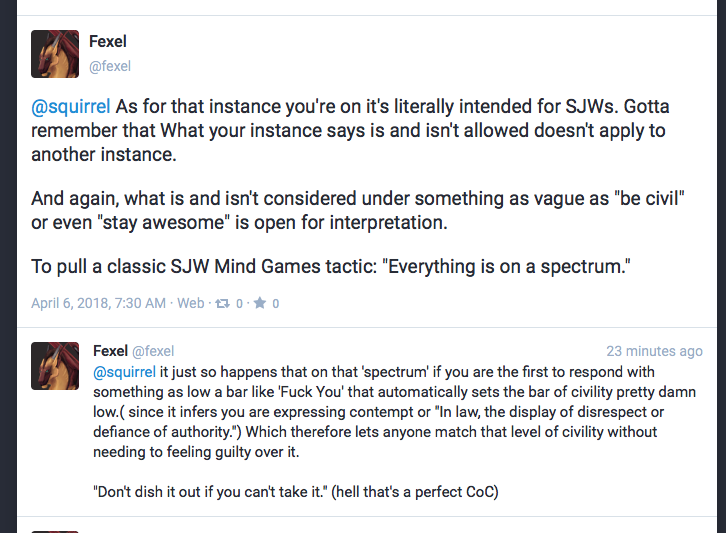Image resolution: width=726 pixels, height=533 pixels.
Task: Click the 23 minutes ago timestamp
Action: (x=654, y=351)
